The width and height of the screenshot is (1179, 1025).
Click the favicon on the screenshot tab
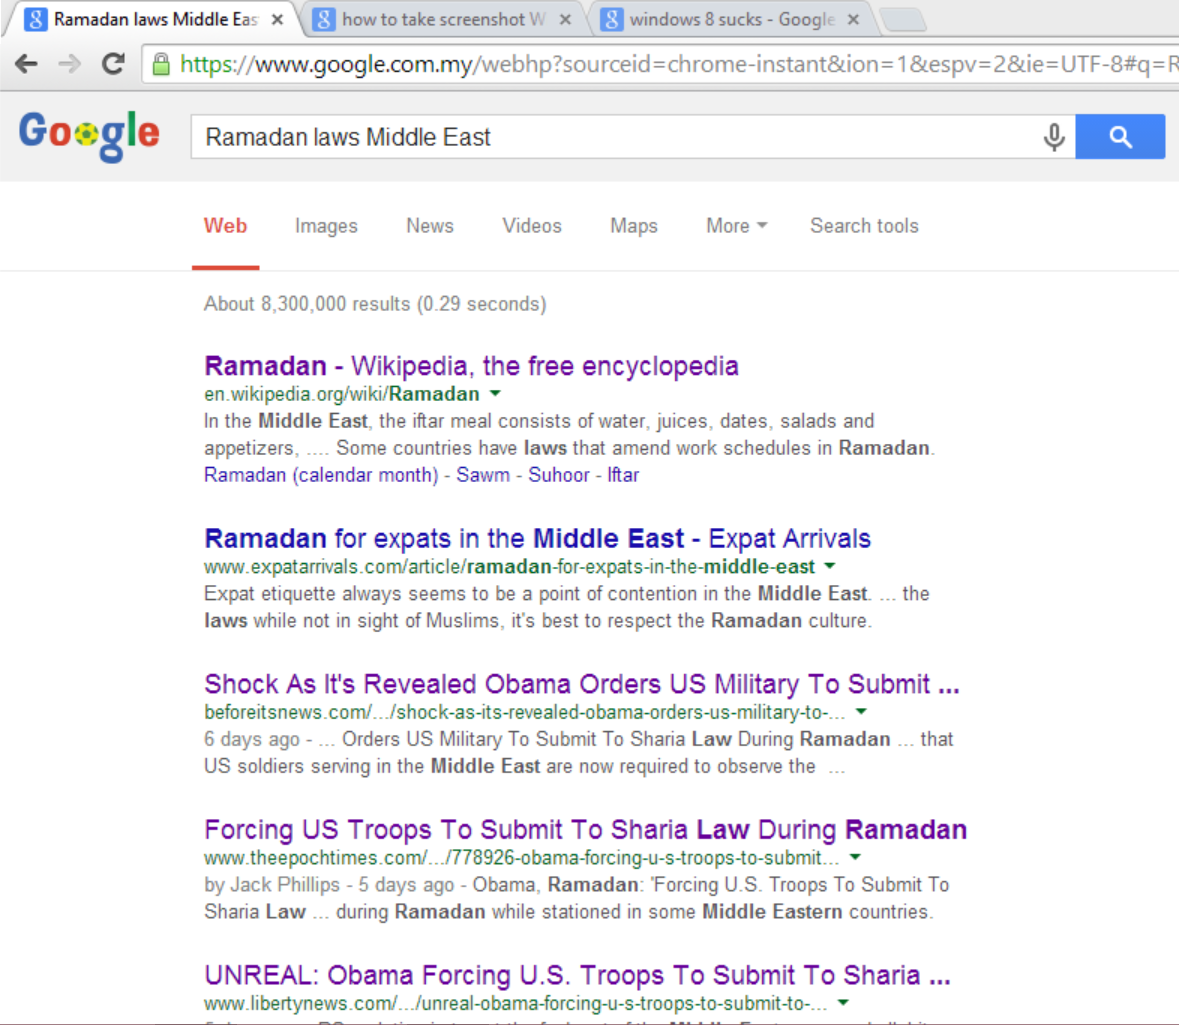(323, 20)
